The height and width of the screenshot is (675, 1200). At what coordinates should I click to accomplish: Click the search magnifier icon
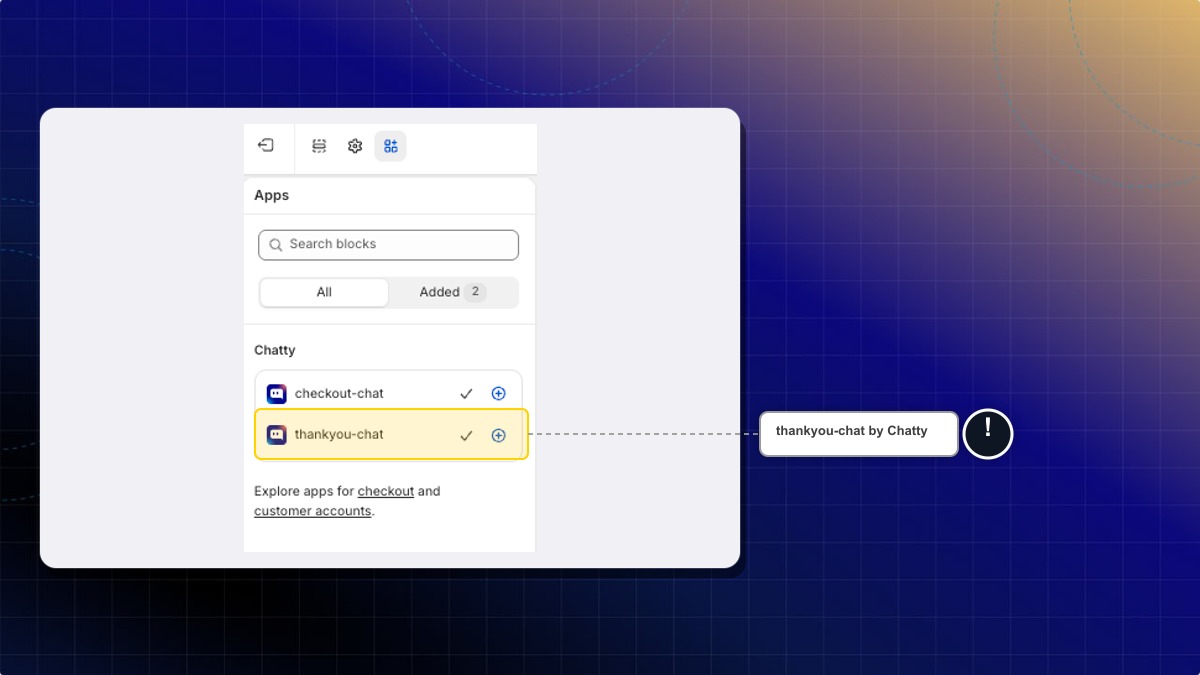pos(276,245)
